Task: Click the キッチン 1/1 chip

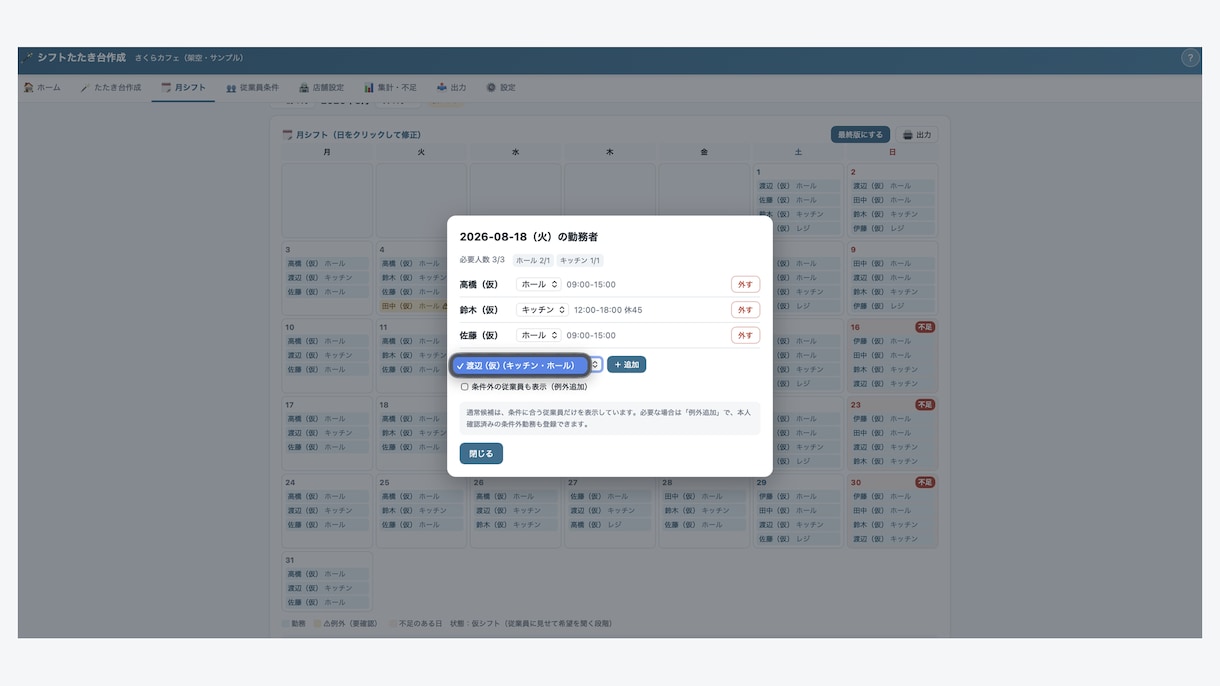Action: [x=580, y=260]
